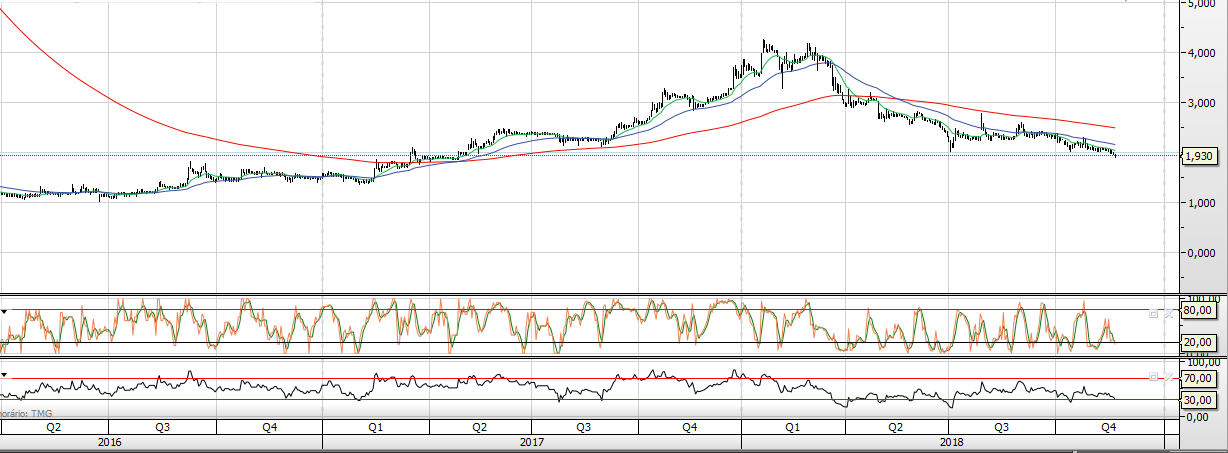This screenshot has width=1228, height=453.
Task: Click the 30,00 RSI level label
Action: point(1201,401)
